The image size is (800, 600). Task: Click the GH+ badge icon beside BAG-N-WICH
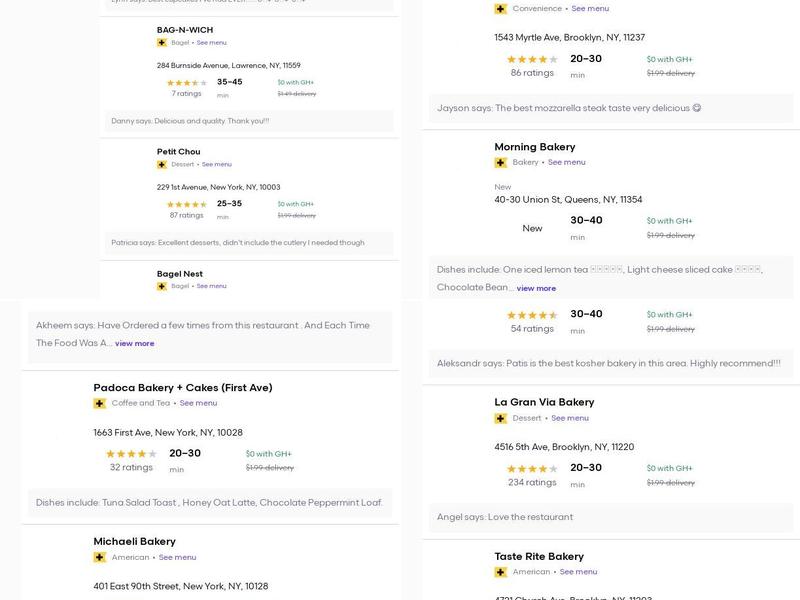click(x=162, y=43)
